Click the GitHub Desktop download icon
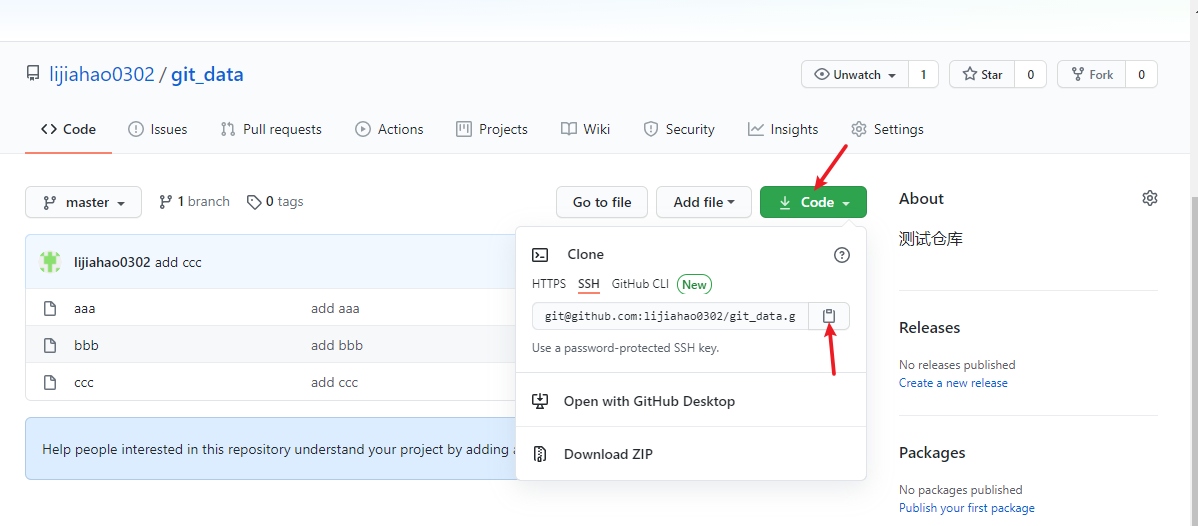 click(x=540, y=401)
